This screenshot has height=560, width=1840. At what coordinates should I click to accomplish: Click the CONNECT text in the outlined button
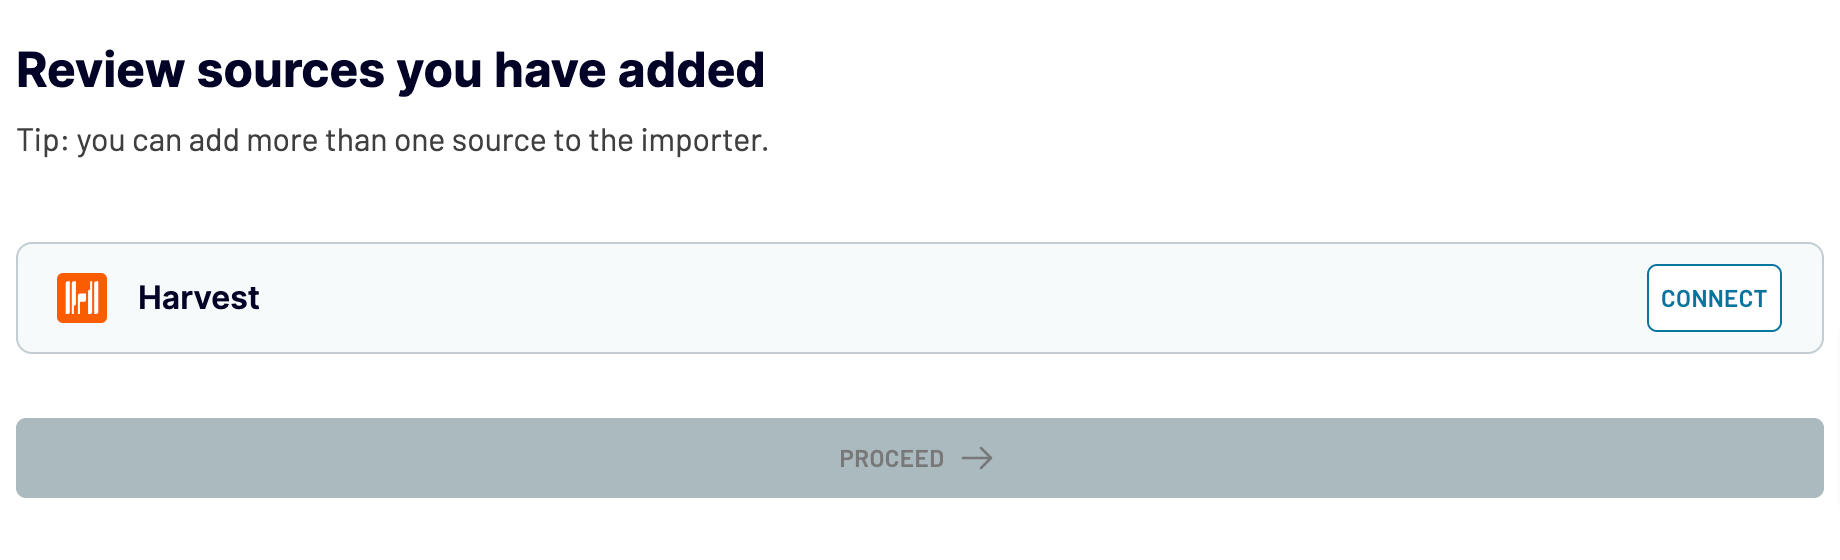(1714, 299)
